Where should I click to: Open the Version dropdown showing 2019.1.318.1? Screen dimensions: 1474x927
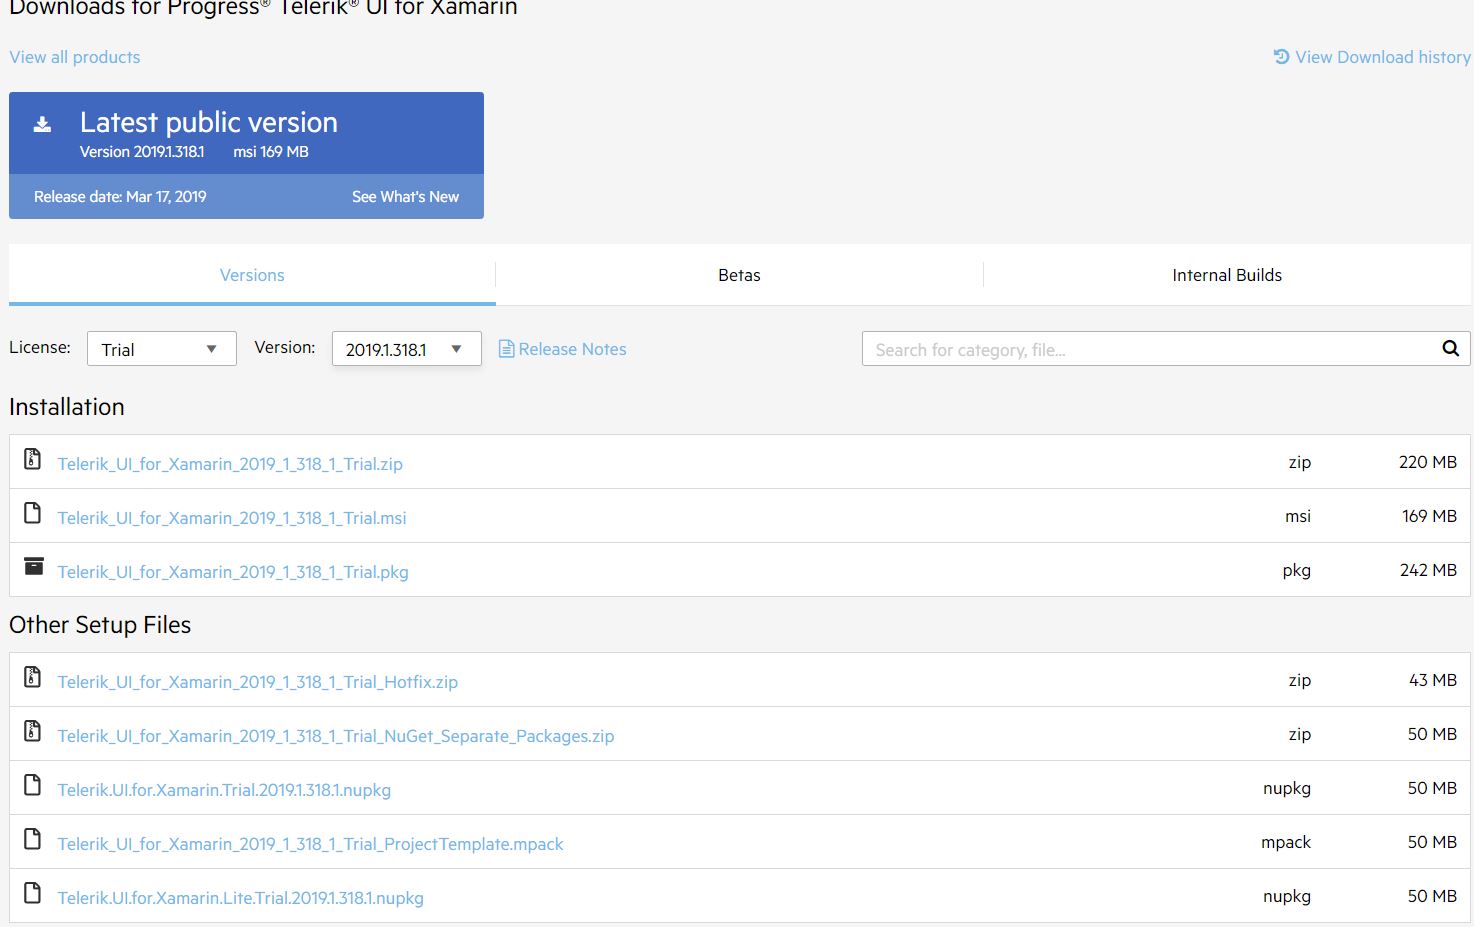point(406,349)
